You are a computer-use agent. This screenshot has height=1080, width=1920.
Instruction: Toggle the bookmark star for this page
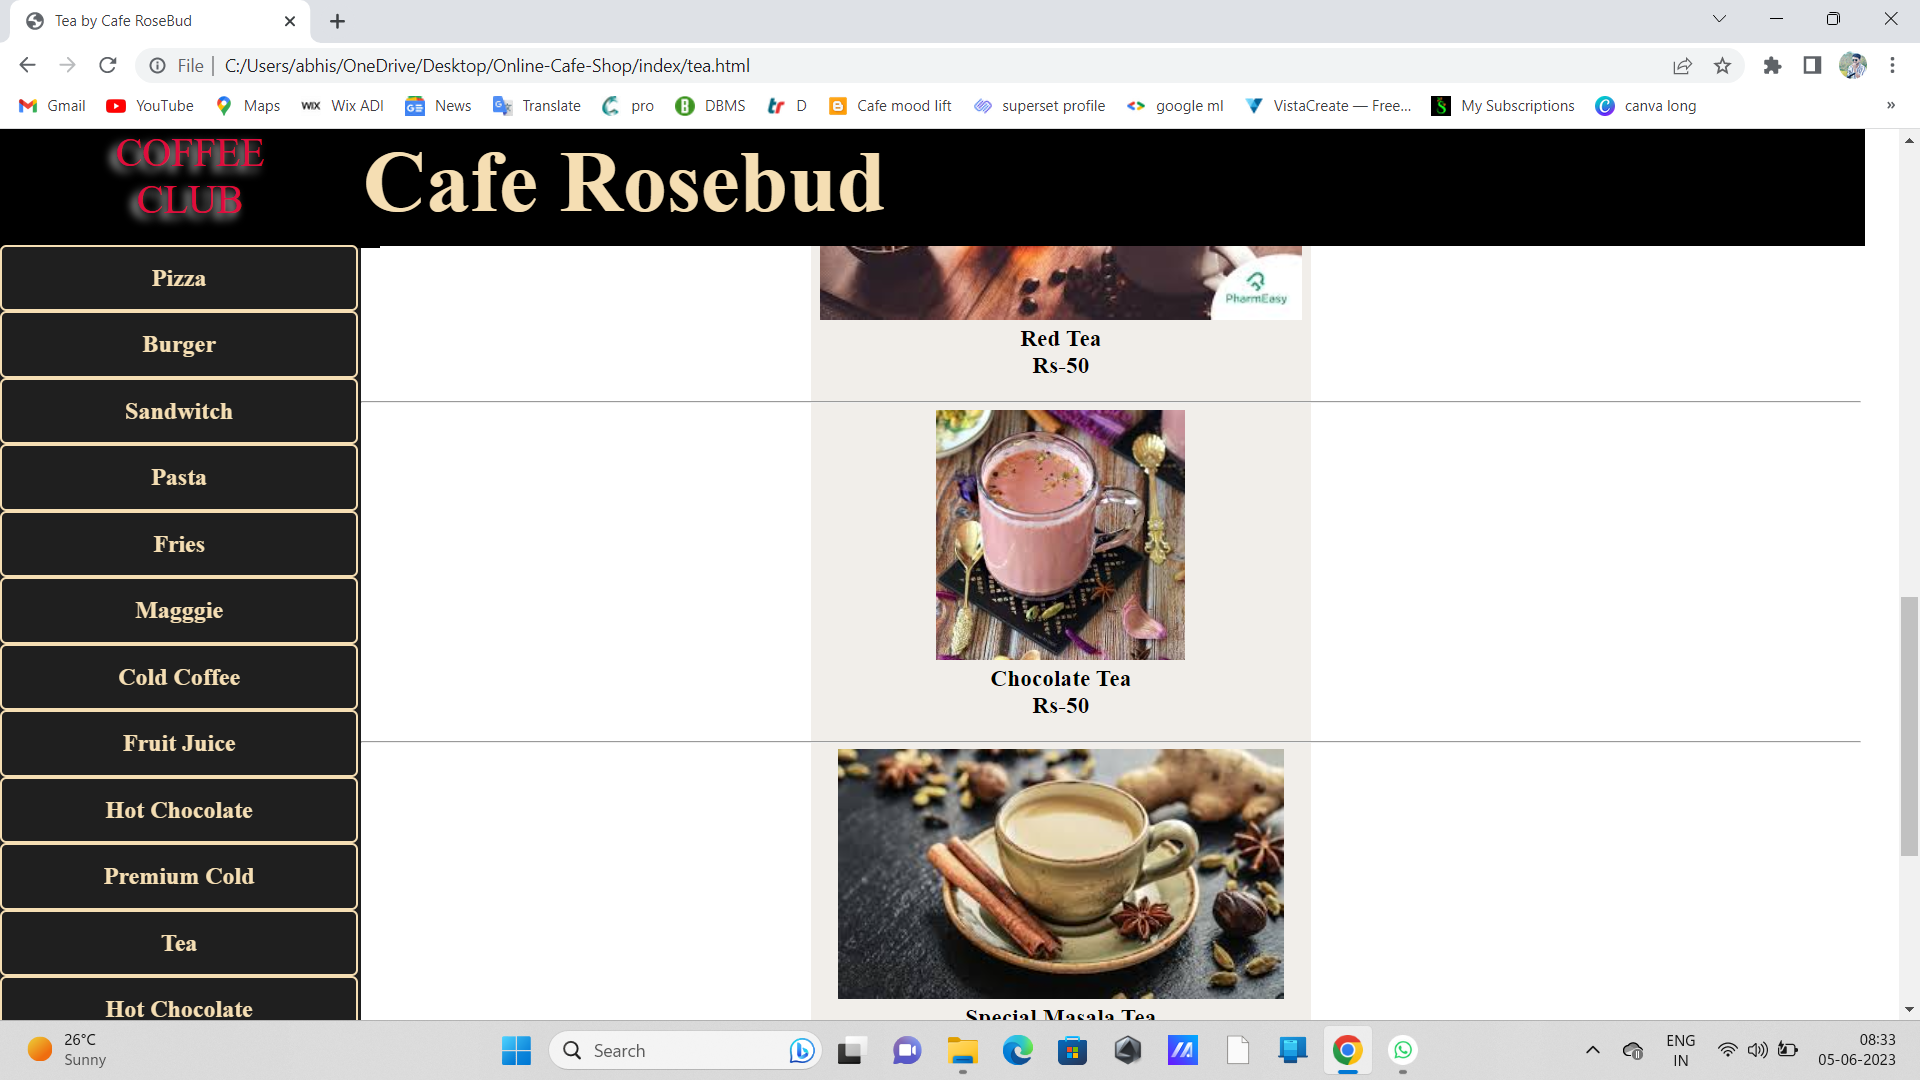[x=1723, y=65]
